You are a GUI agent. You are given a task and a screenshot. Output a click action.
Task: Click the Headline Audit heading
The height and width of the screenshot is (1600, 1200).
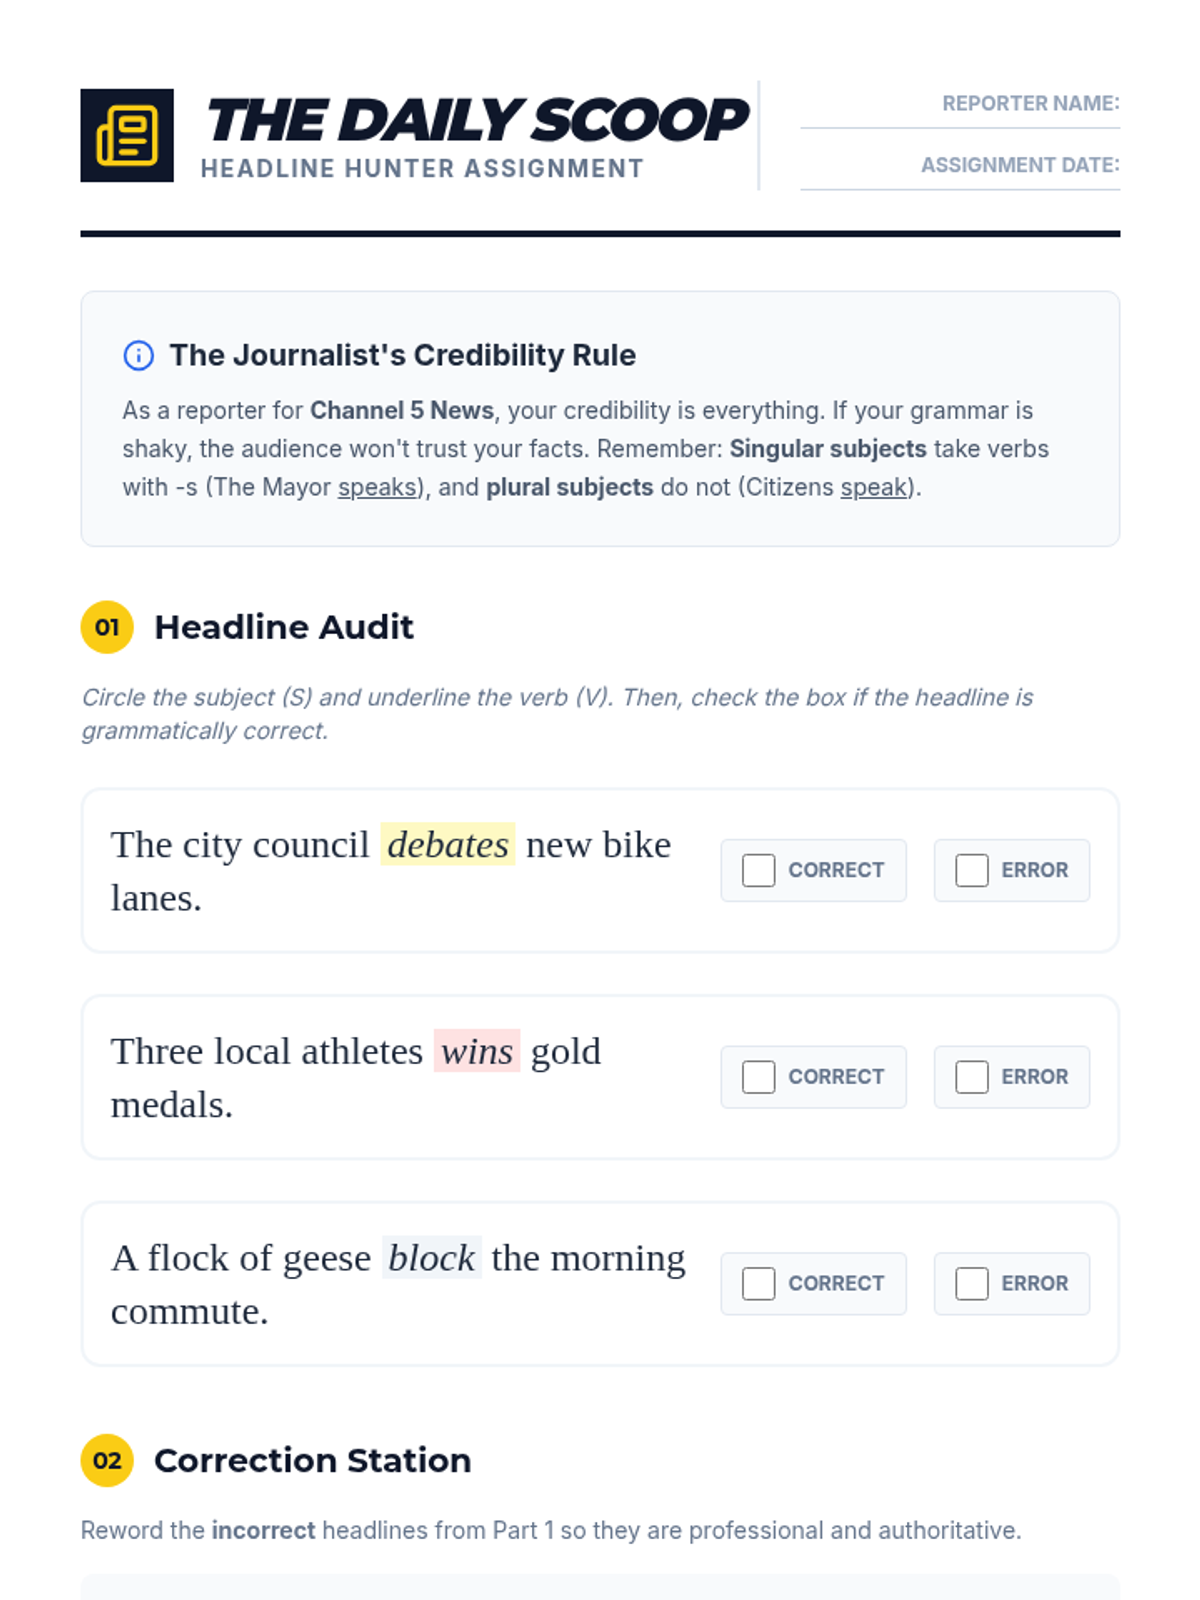point(283,627)
